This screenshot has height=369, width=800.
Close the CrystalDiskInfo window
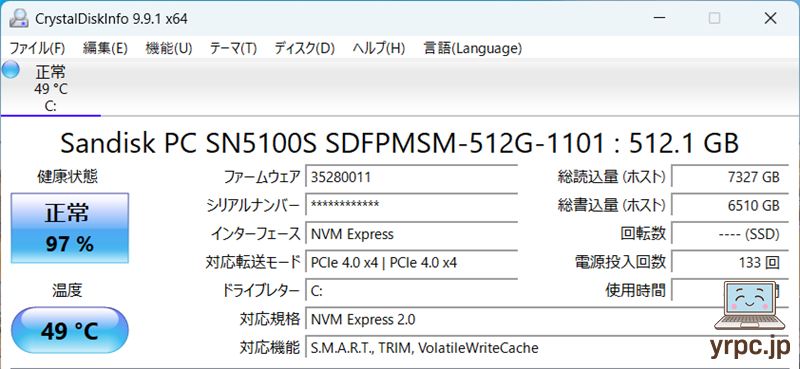[770, 18]
